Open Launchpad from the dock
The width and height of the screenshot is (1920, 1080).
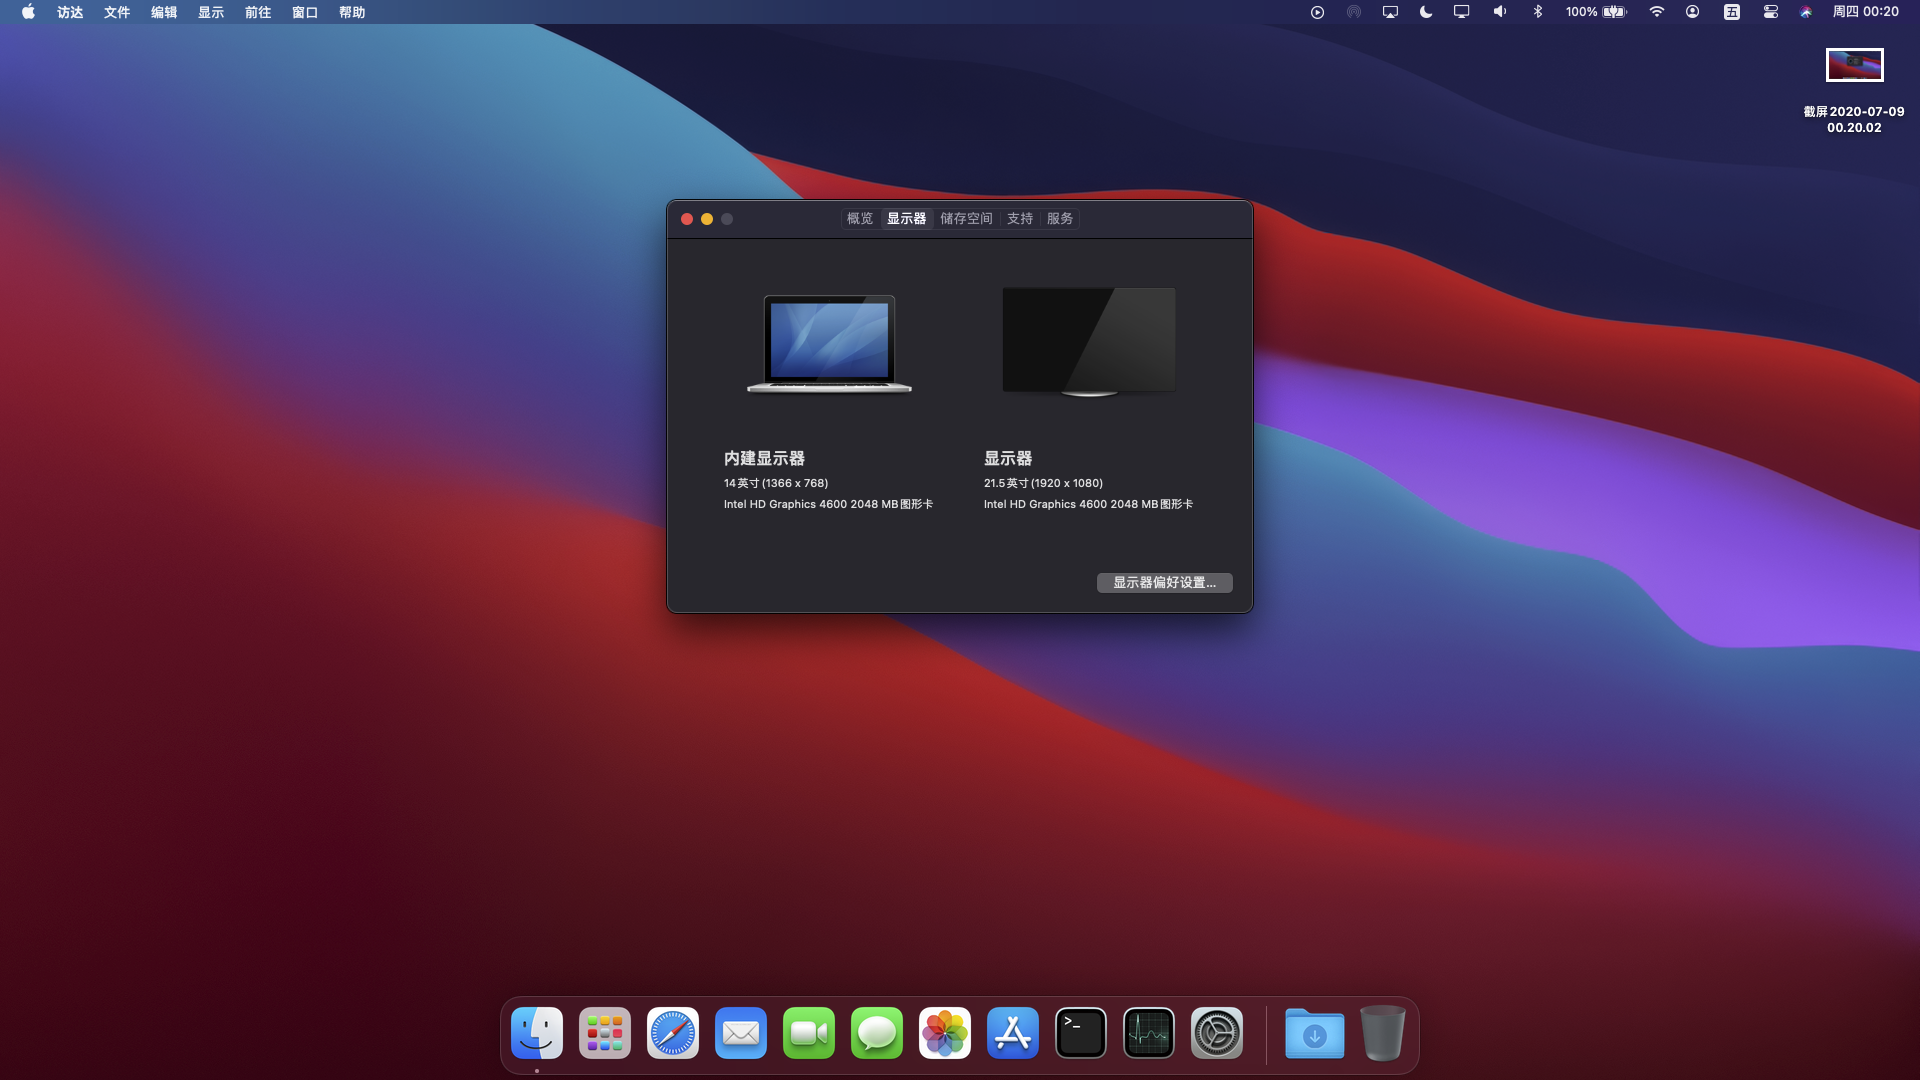pyautogui.click(x=605, y=1033)
